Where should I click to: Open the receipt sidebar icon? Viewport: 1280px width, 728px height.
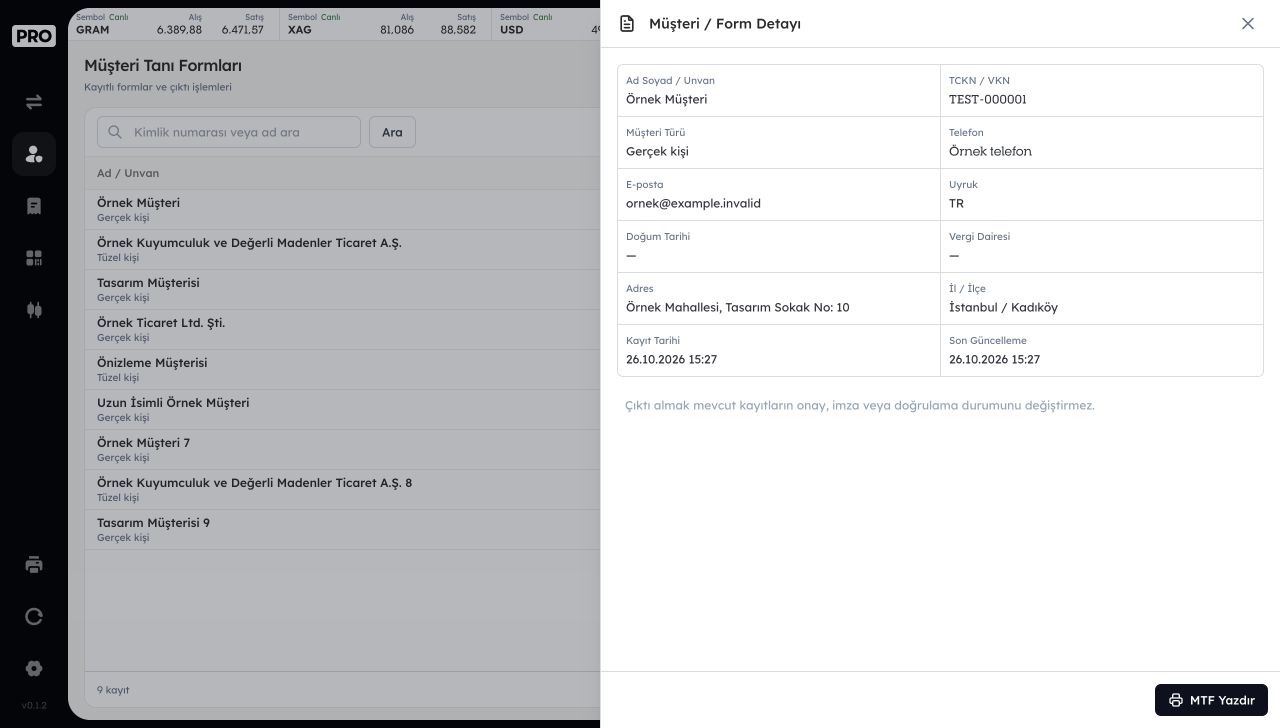pyautogui.click(x=34, y=206)
